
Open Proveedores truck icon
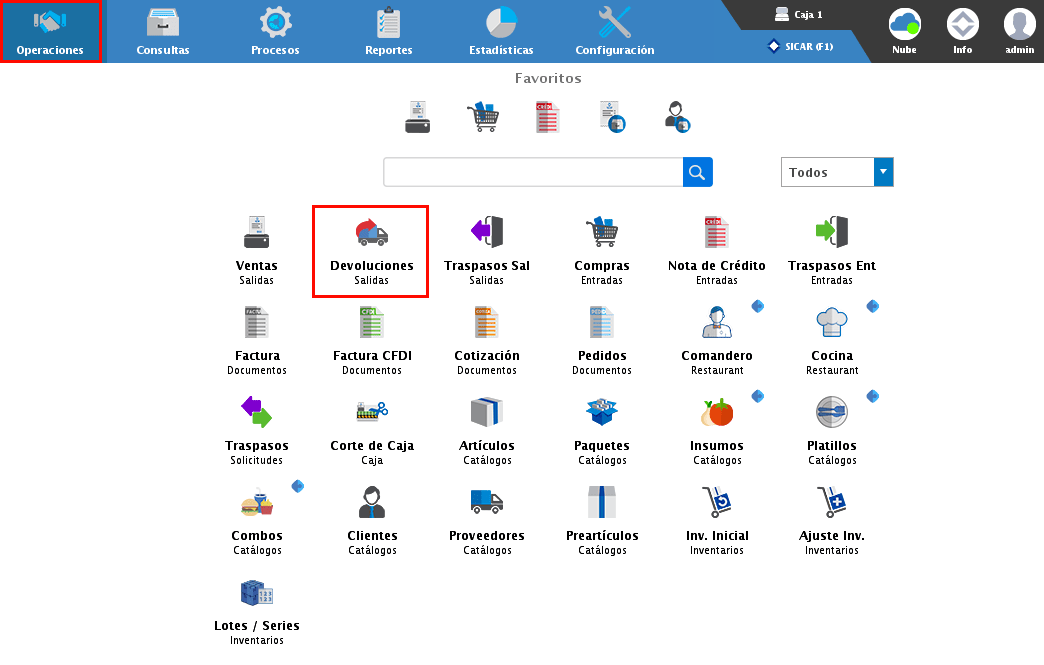(x=486, y=501)
